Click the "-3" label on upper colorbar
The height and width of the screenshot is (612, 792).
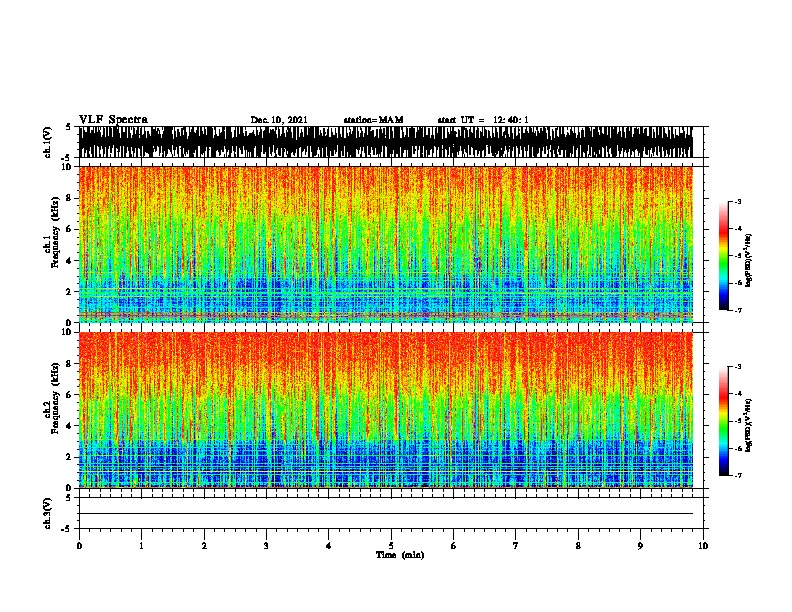point(737,202)
